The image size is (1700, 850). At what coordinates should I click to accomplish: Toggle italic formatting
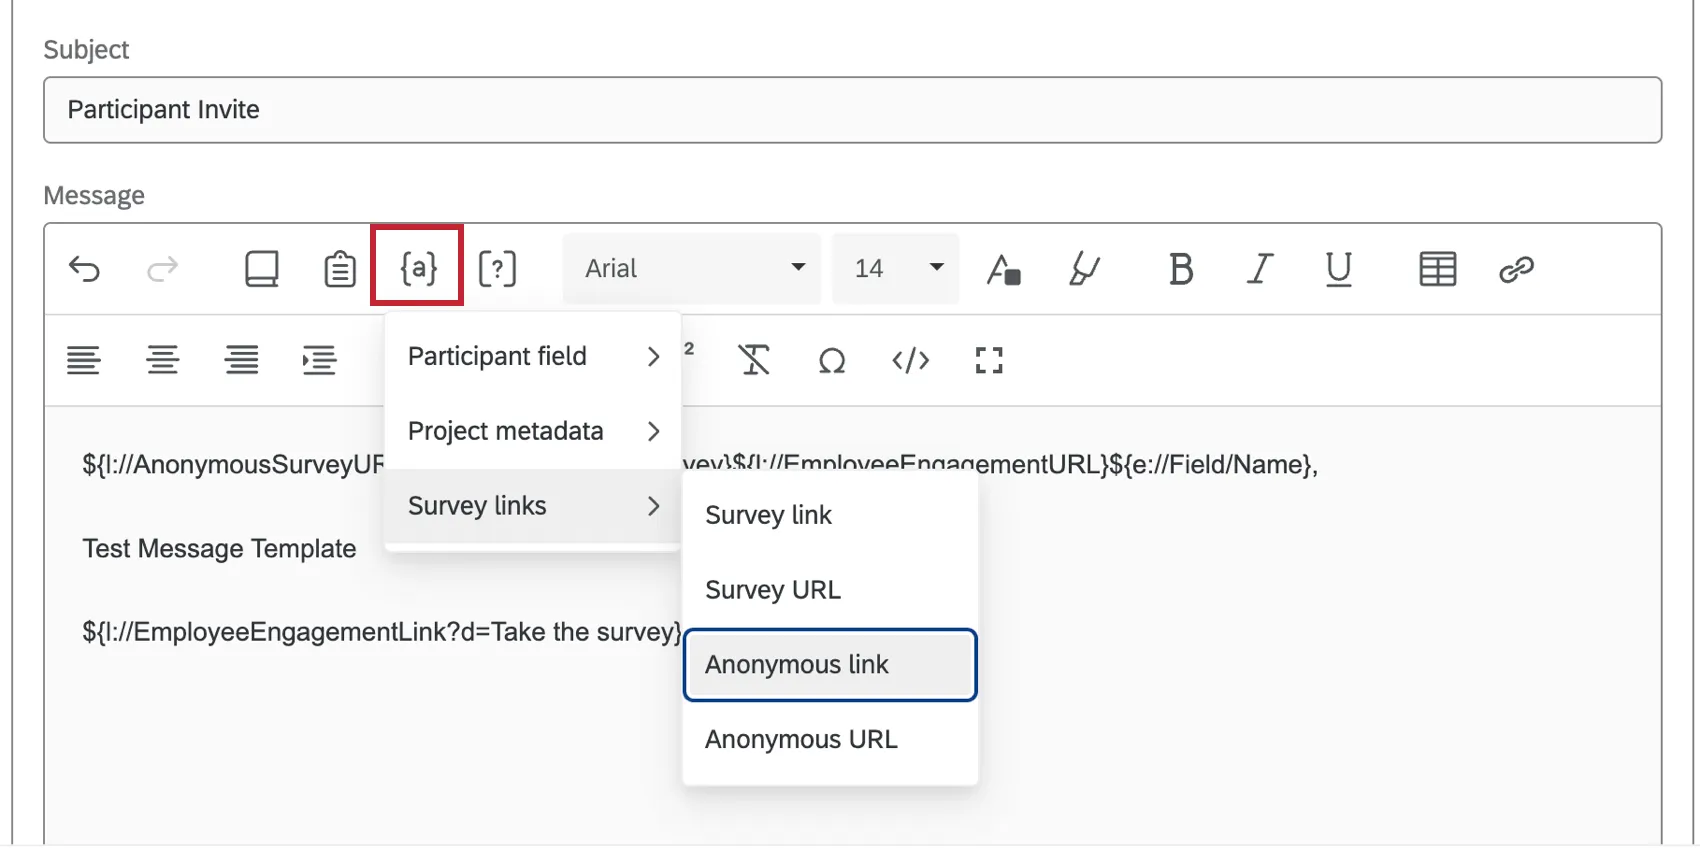click(x=1260, y=269)
